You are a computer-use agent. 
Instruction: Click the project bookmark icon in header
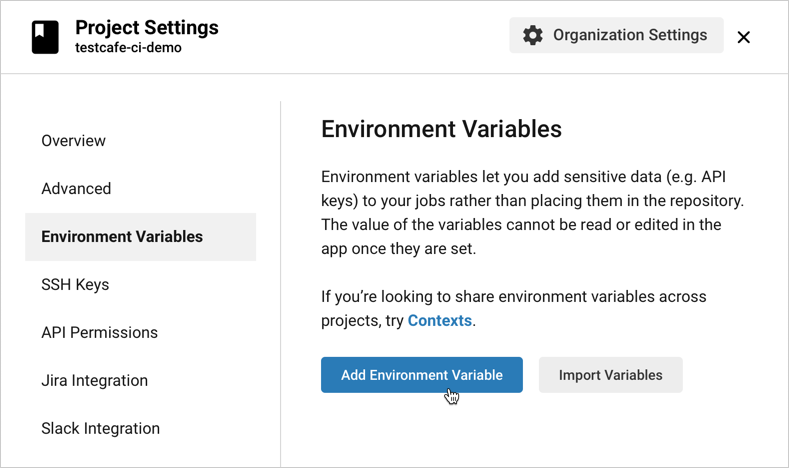tap(45, 37)
